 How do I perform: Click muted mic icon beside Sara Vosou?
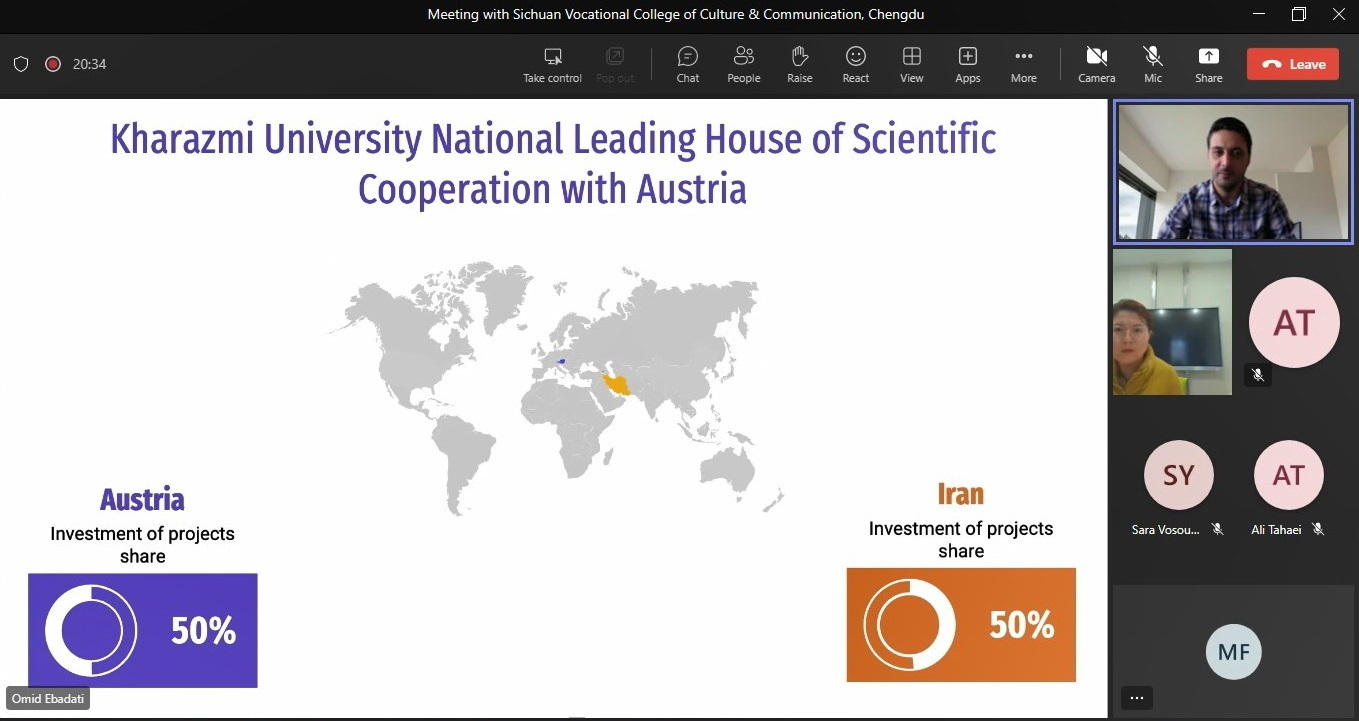pos(1217,529)
